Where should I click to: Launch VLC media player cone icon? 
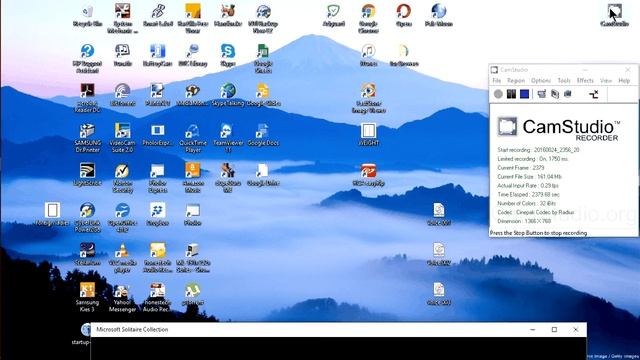click(x=122, y=258)
